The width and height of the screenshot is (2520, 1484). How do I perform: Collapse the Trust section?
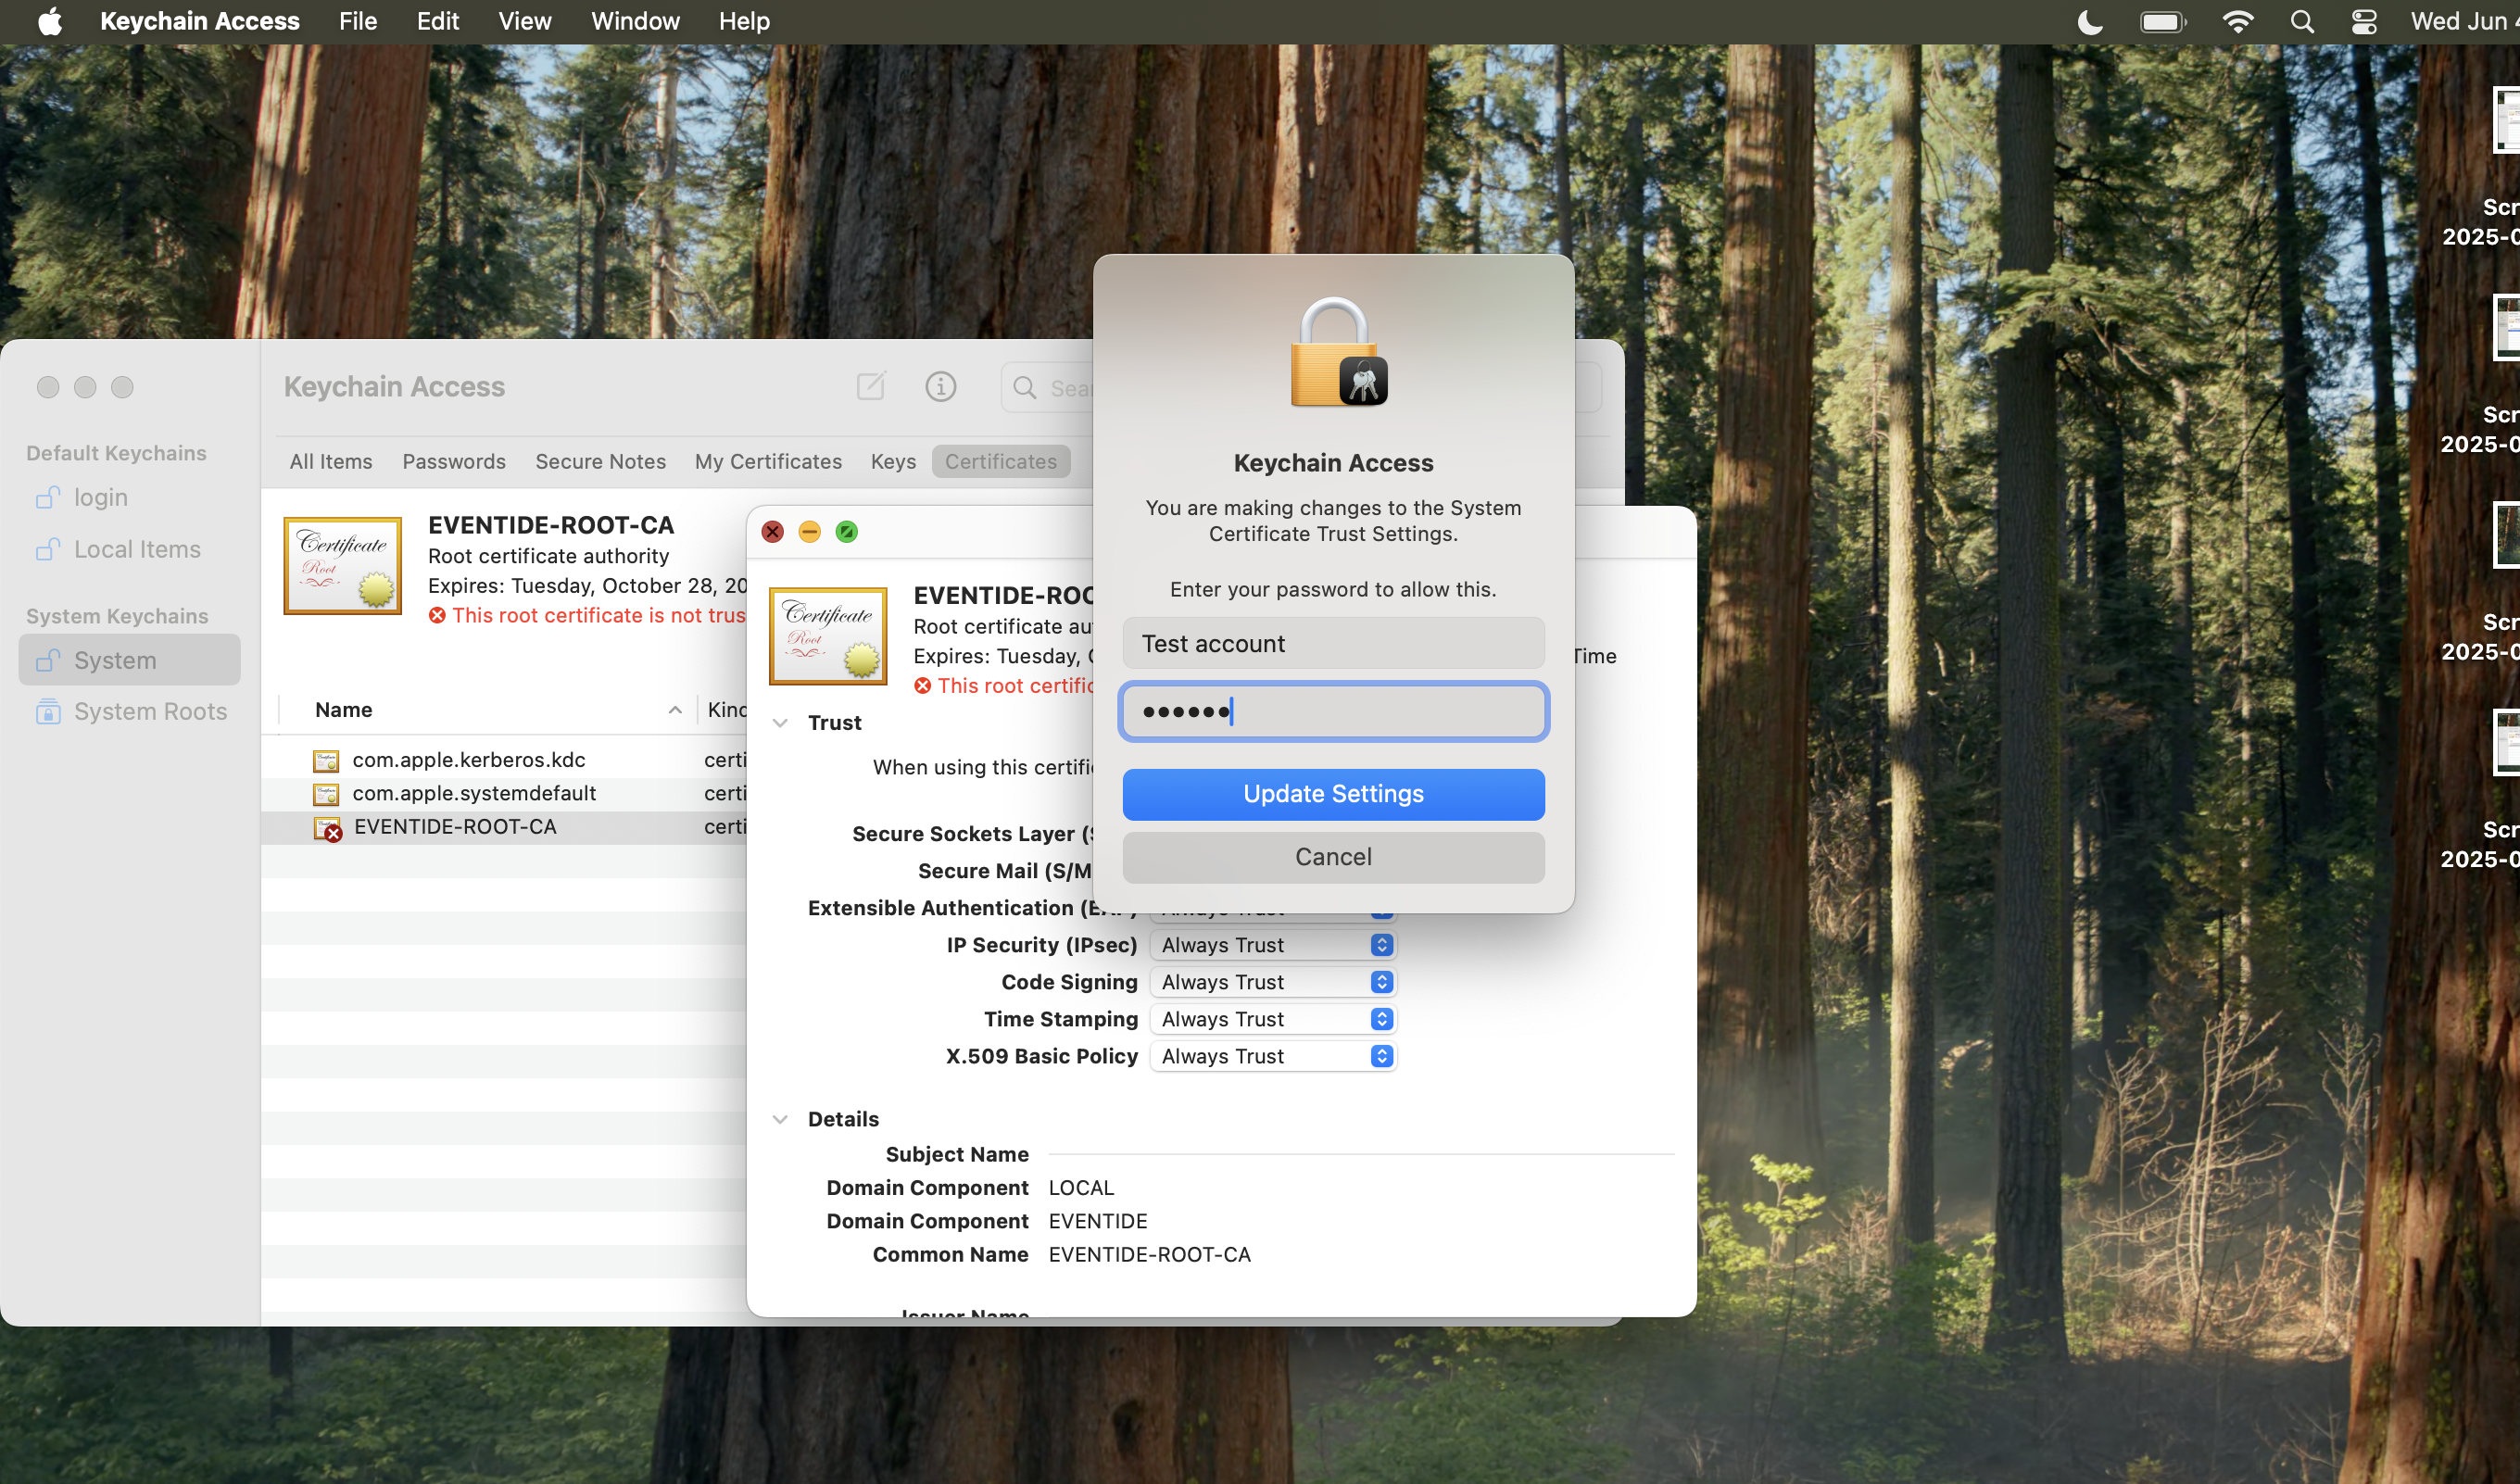click(780, 723)
